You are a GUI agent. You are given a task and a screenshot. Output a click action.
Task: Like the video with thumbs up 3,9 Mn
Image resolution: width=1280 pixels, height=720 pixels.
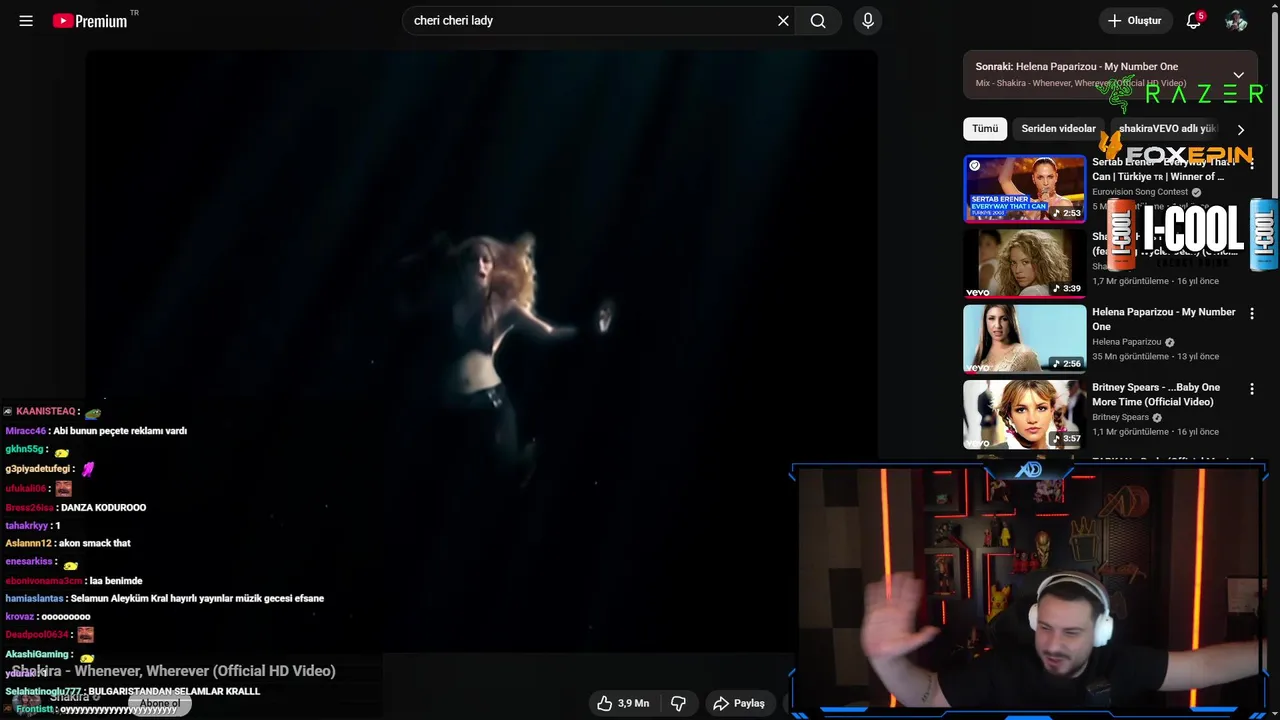click(623, 703)
